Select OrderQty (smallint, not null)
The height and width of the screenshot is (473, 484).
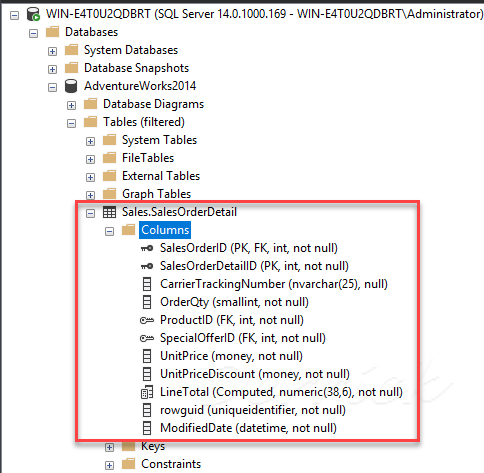(234, 302)
